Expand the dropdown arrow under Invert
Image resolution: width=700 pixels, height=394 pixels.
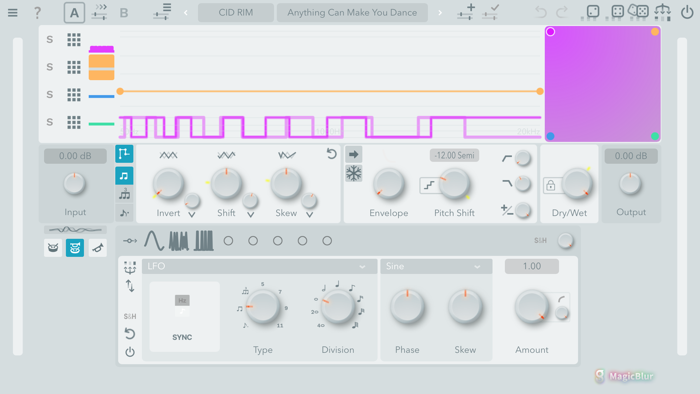[x=192, y=215]
